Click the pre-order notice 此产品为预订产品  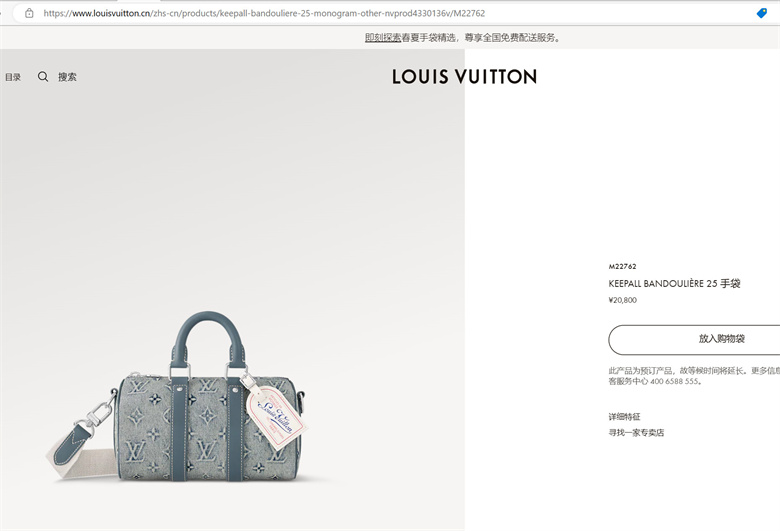coord(641,371)
